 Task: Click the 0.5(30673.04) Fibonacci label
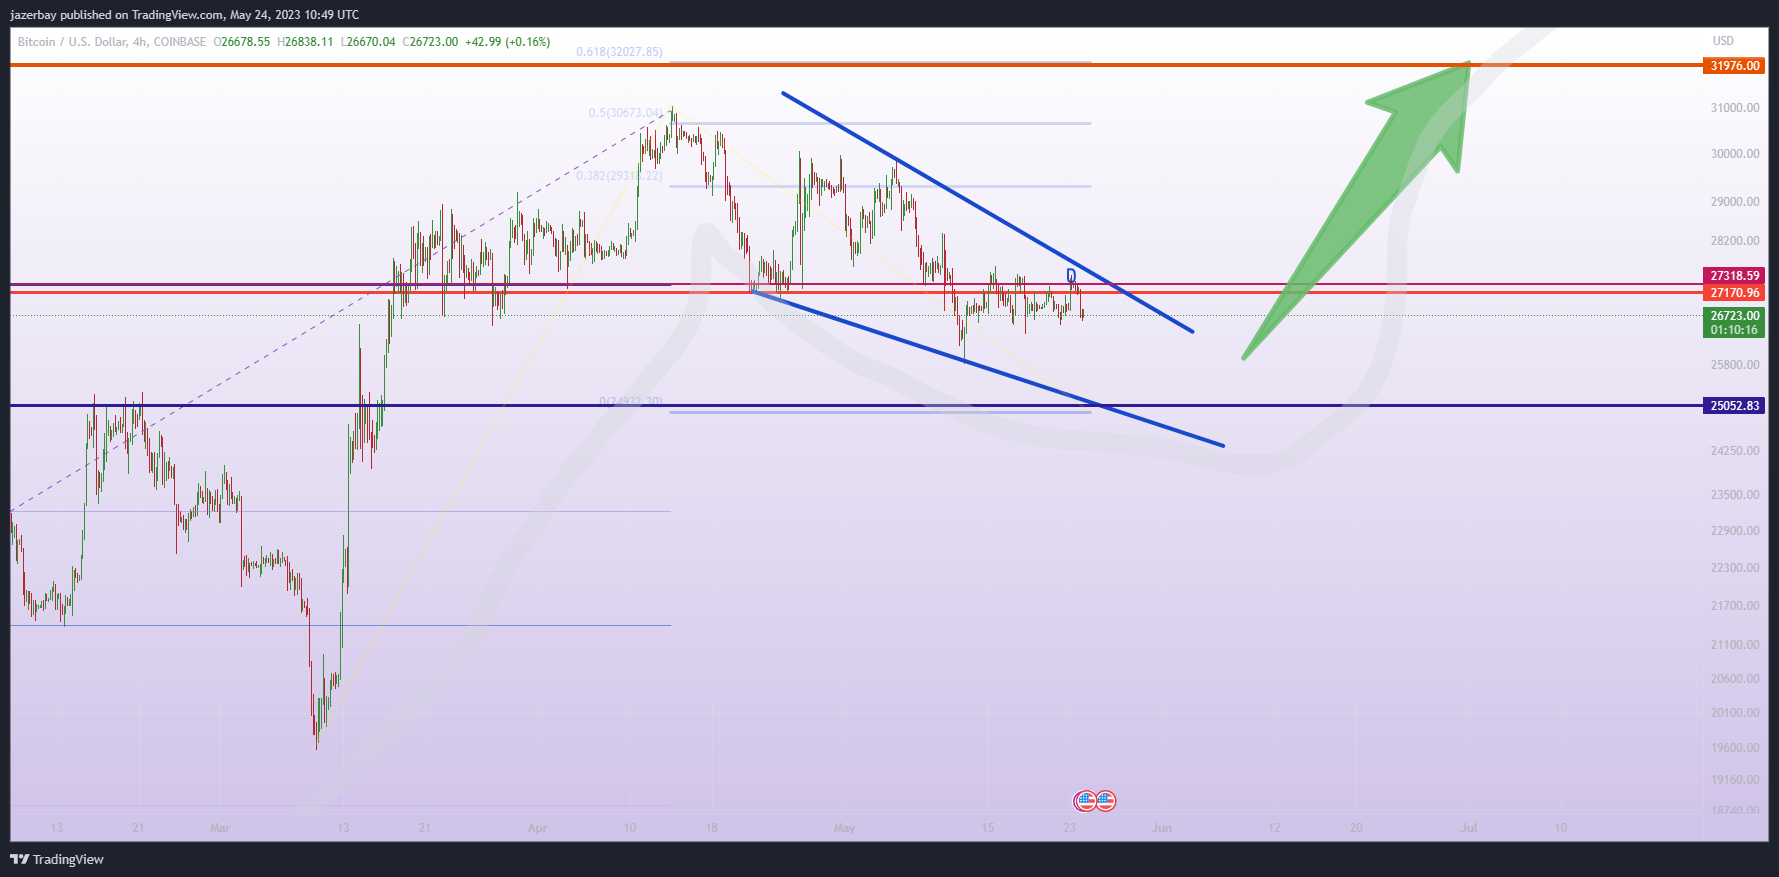pos(626,113)
